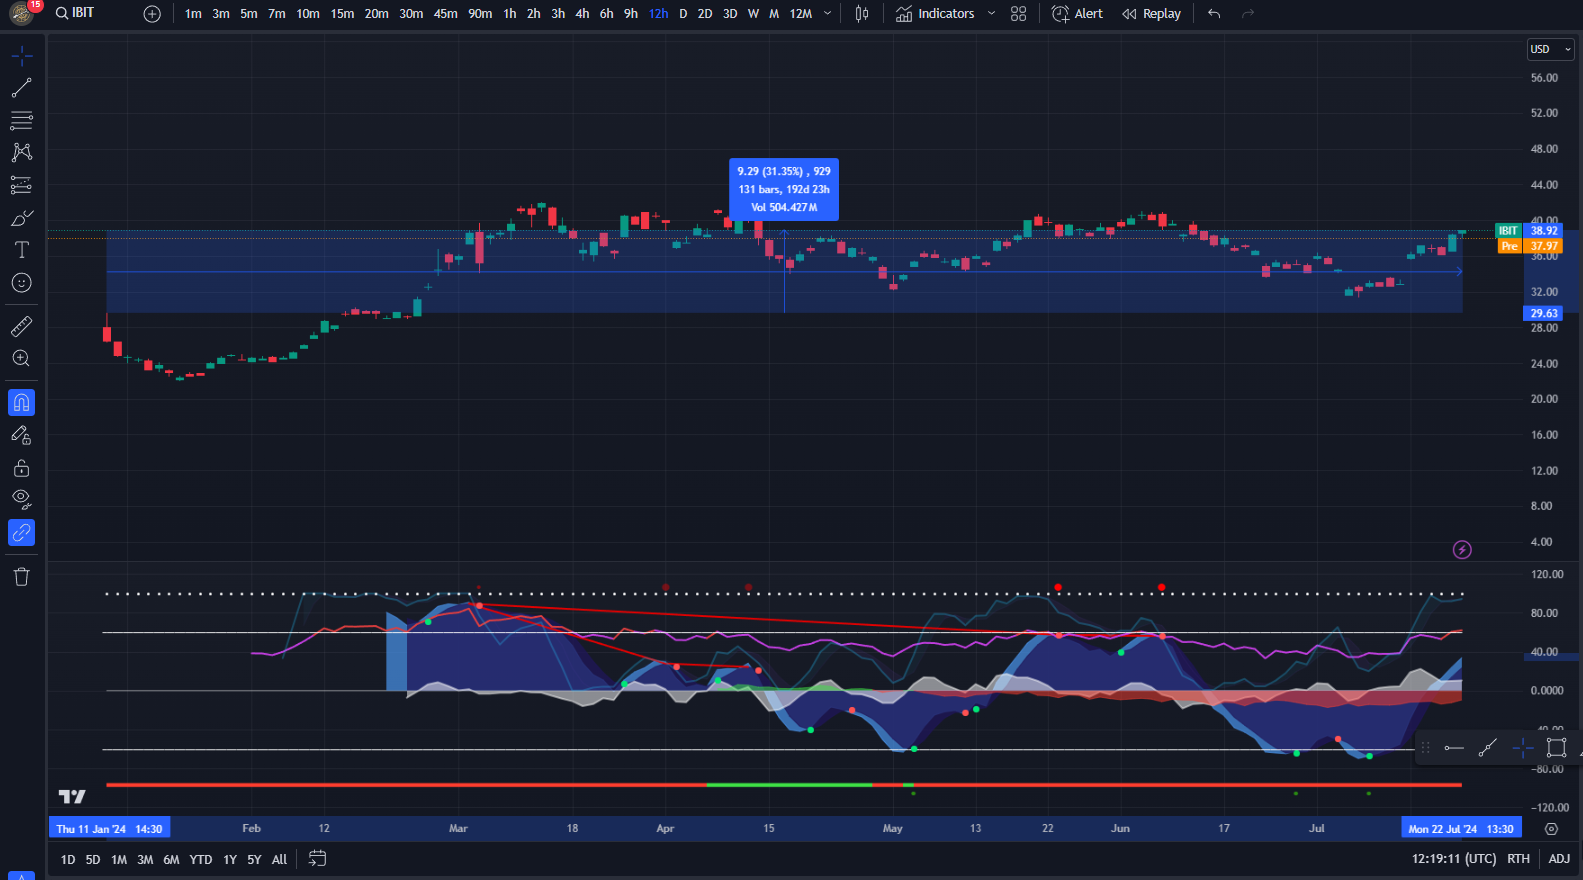Viewport: 1583px width, 880px height.
Task: Select the Measure ruler tool
Action: point(21,326)
